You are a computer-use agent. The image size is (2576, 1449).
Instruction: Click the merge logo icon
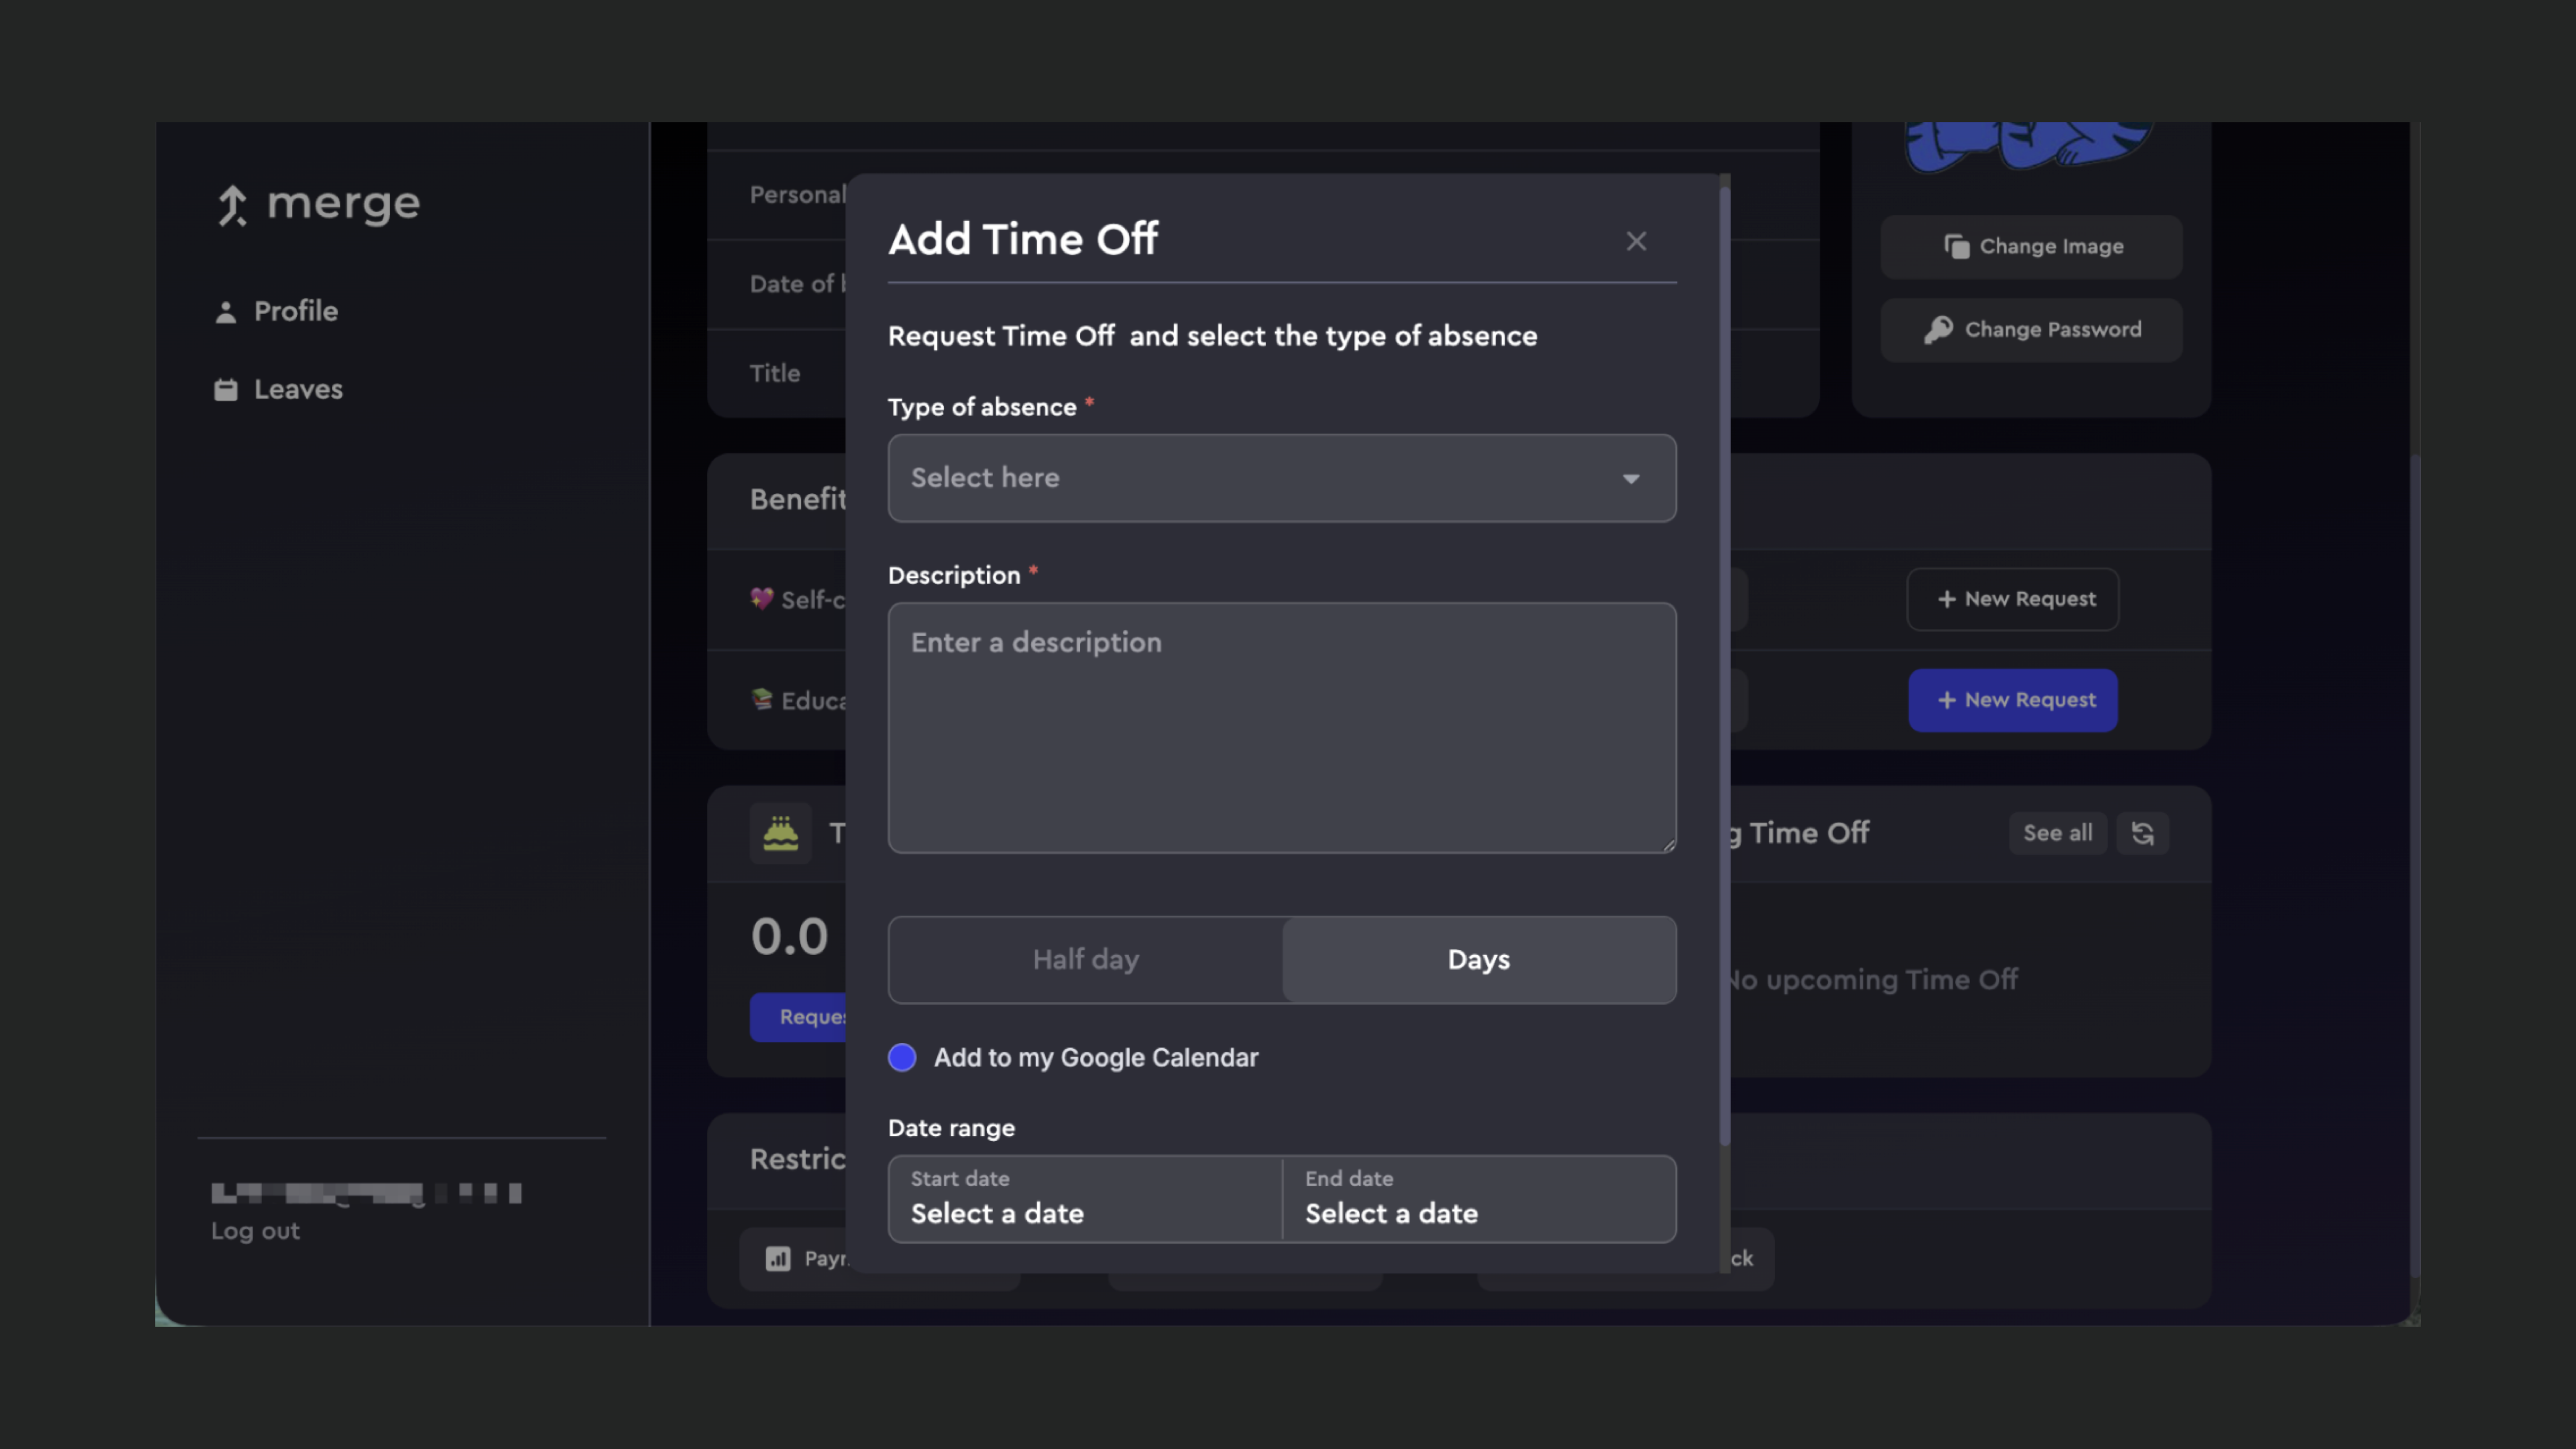[x=232, y=205]
